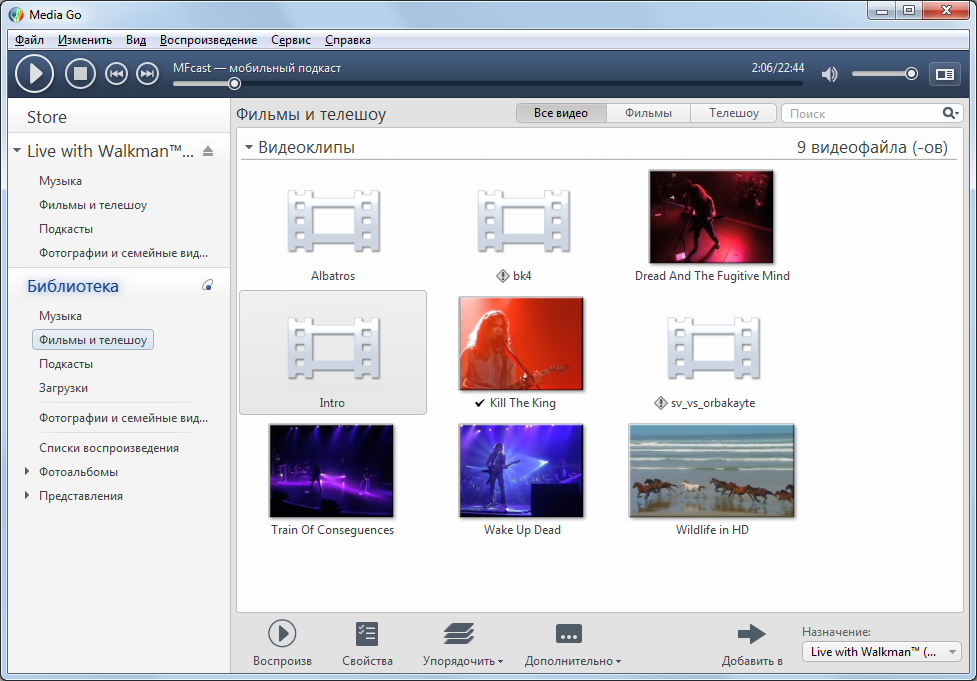This screenshot has height=681, width=977.
Task: Select Фильмы и телешоу in Библиотека
Action: click(x=93, y=340)
